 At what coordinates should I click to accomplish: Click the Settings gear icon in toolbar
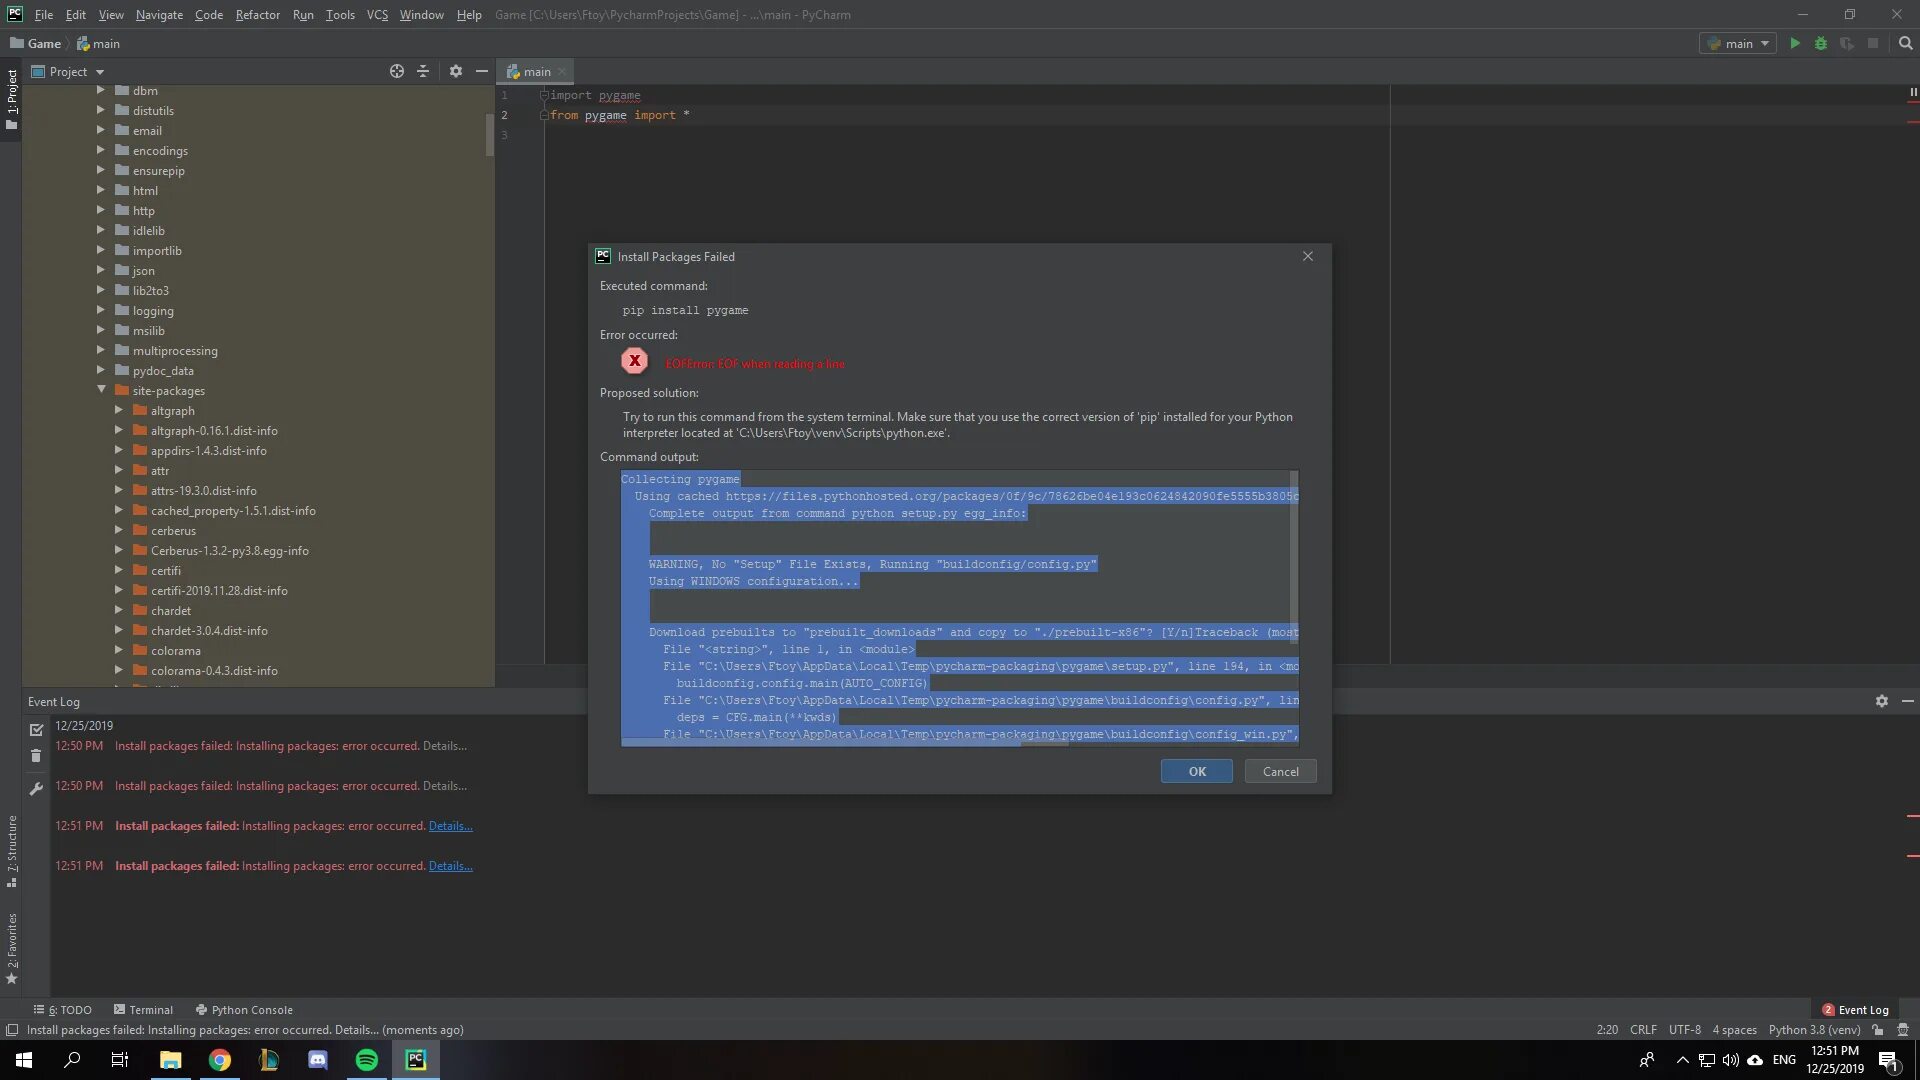pos(454,70)
